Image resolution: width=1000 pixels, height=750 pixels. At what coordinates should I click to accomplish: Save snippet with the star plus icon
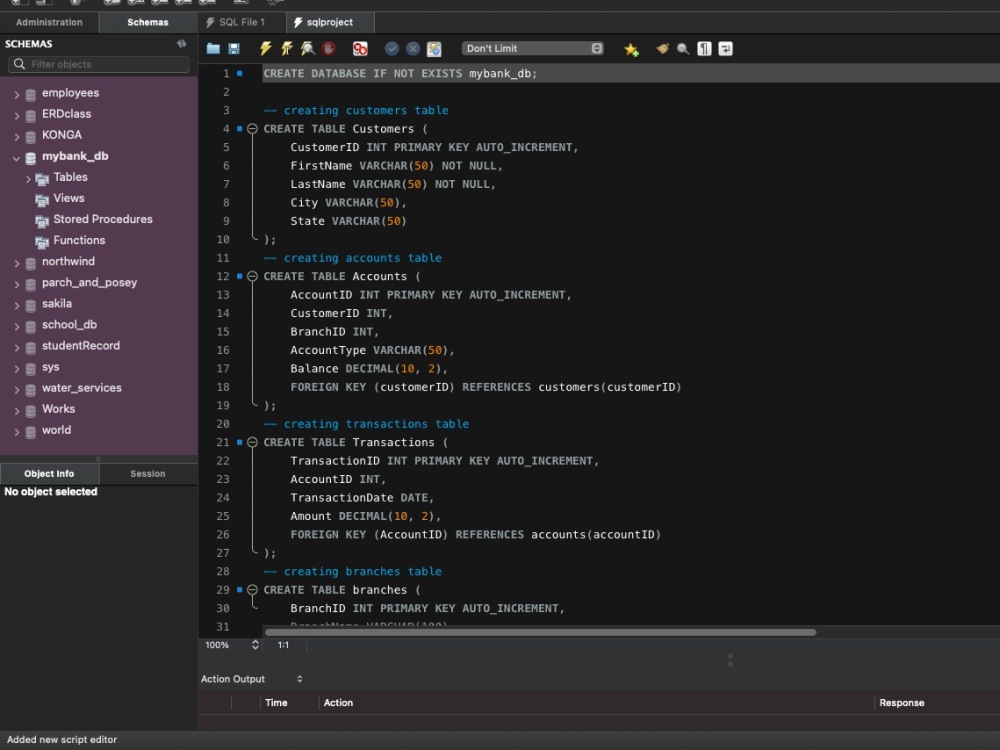click(631, 49)
